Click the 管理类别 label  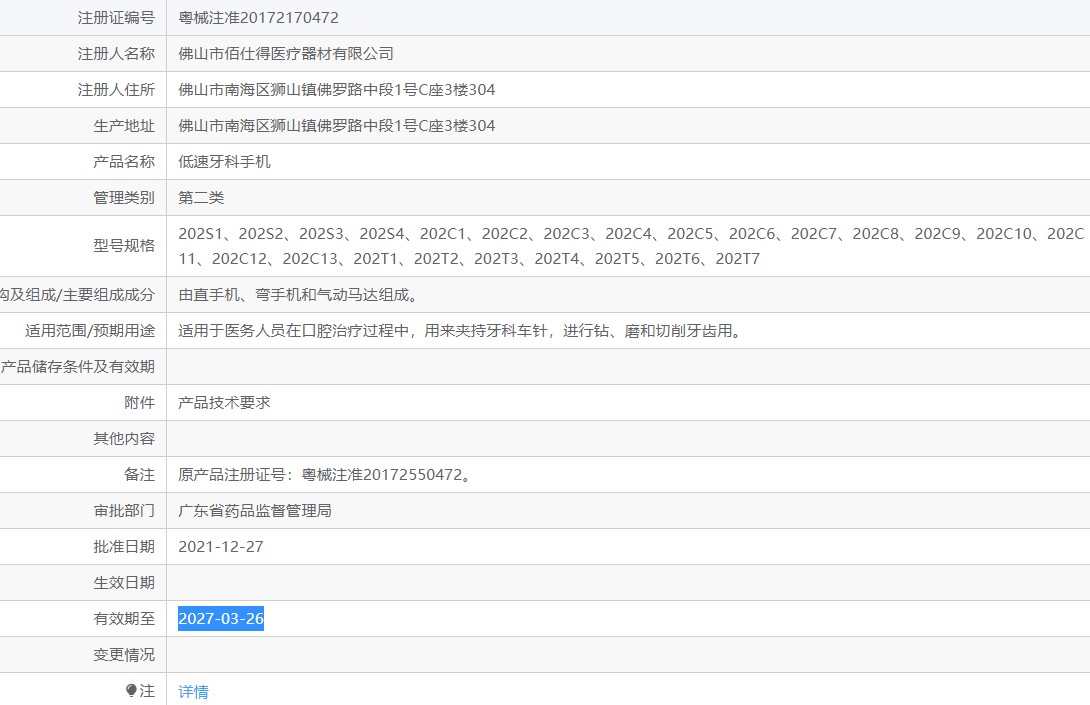click(x=124, y=198)
